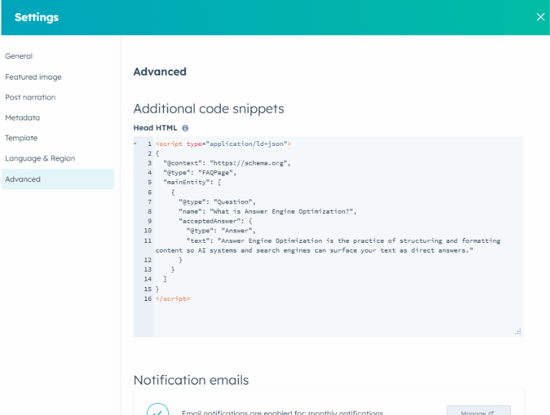This screenshot has height=415, width=550.
Task: Click the Head HTML info icon
Action: (185, 128)
